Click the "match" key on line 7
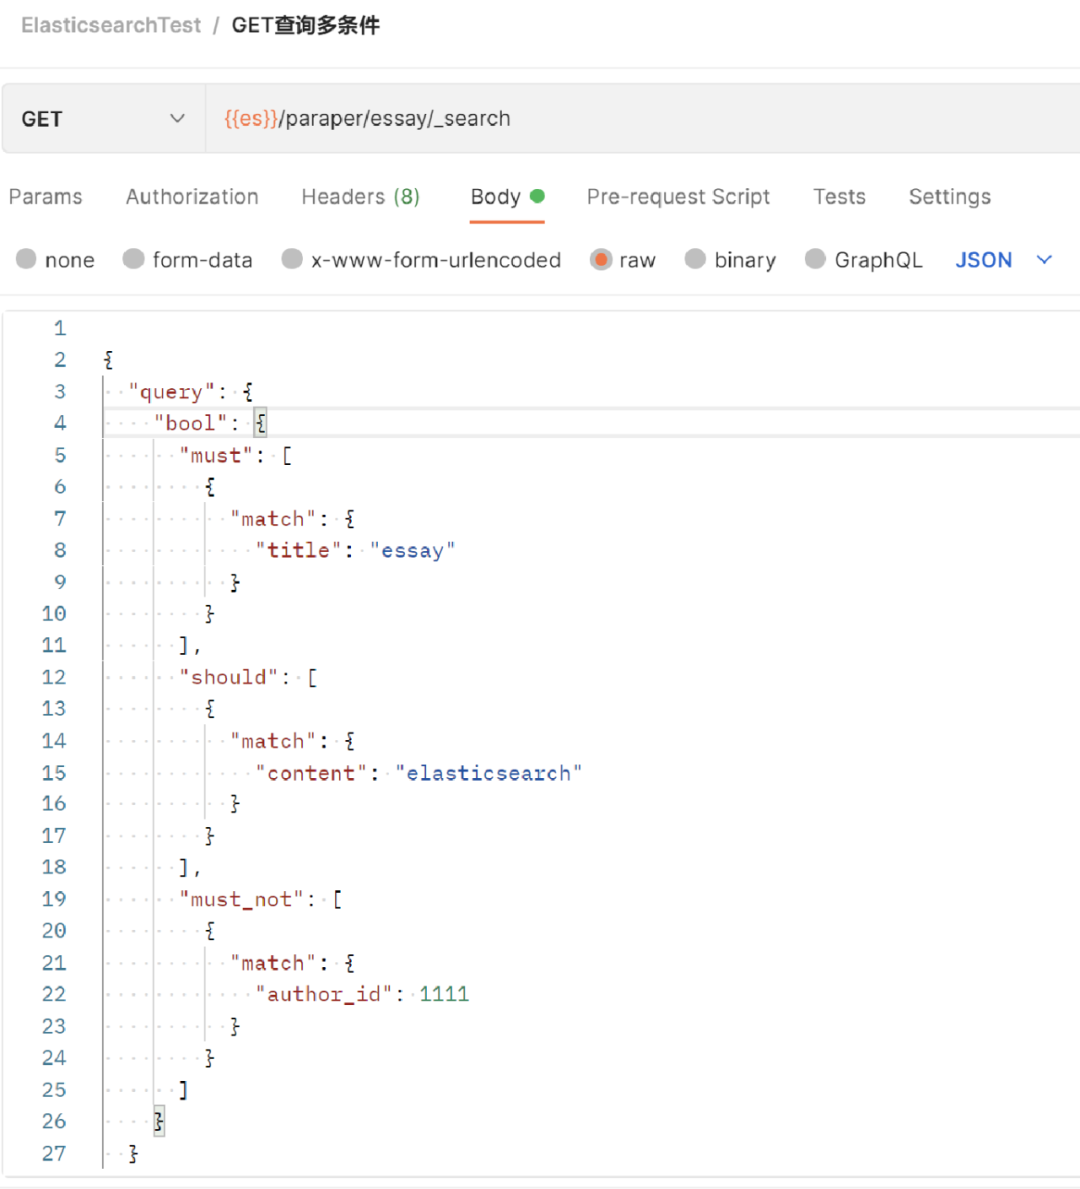 coord(273,519)
